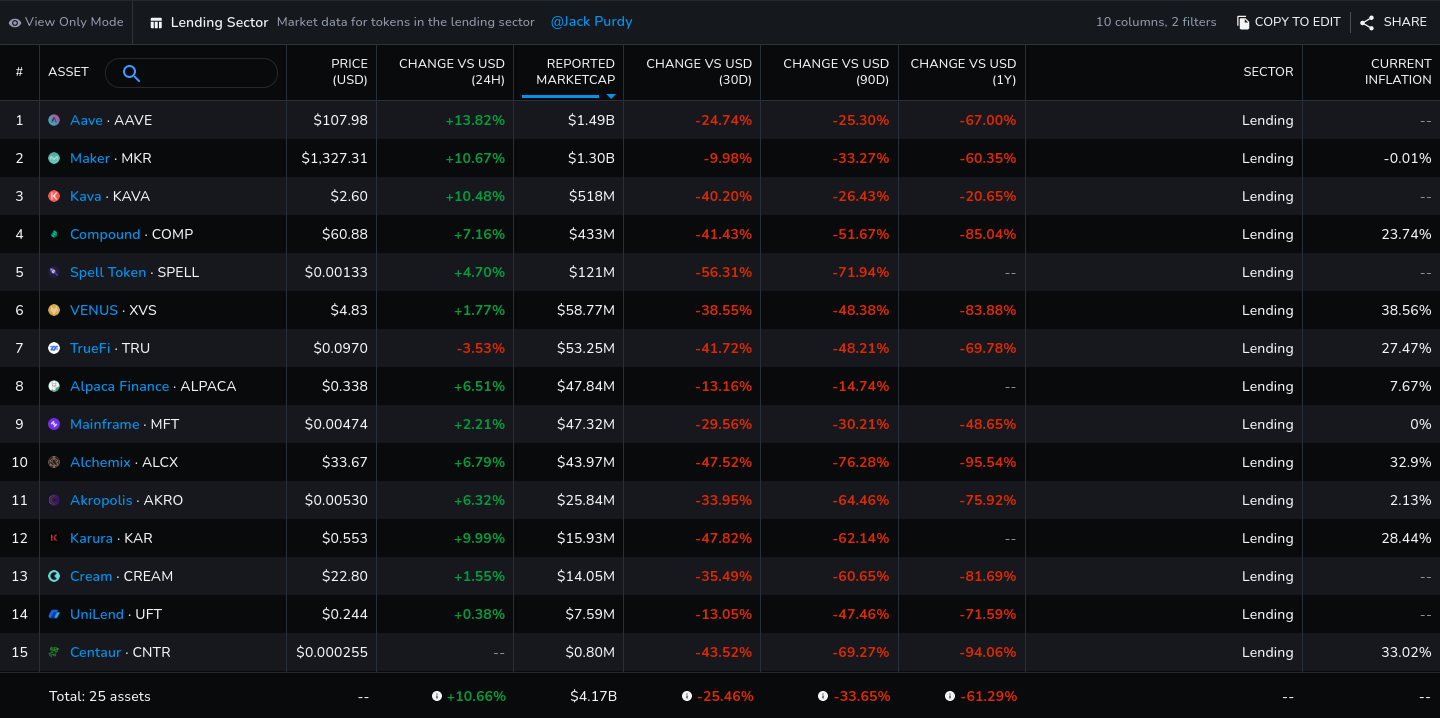Open the Aave asset link
This screenshot has width=1440, height=718.
(86, 120)
